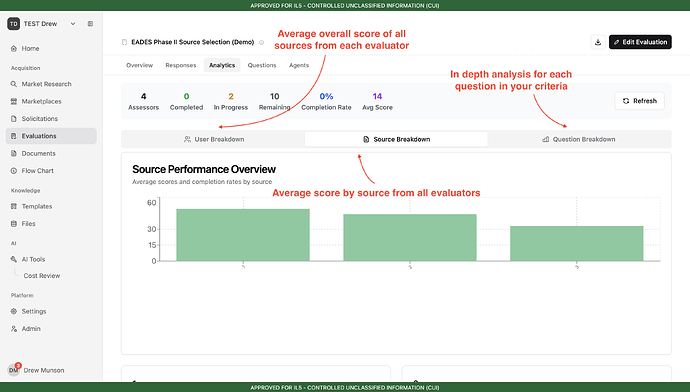Click the Marketplaces store icon
Image resolution: width=690 pixels, height=392 pixels.
coord(14,101)
